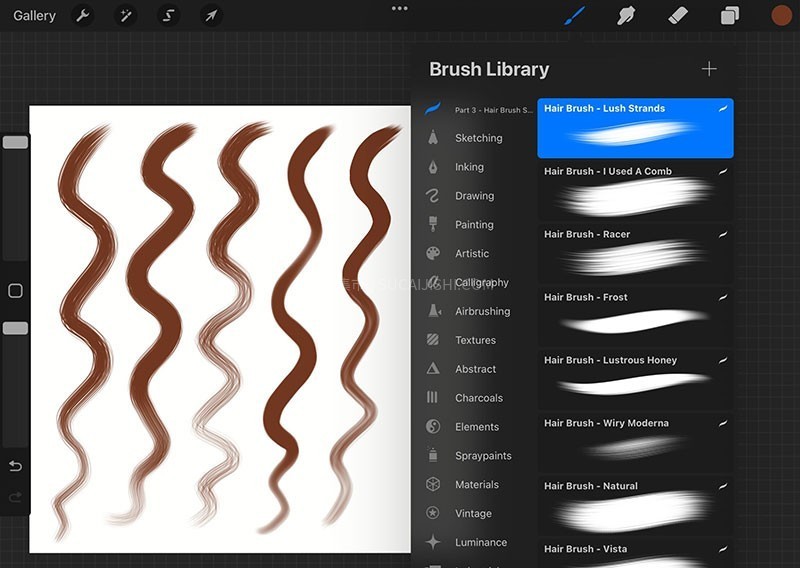Activate the Selection S-shaped tool
800x568 pixels.
(168, 16)
